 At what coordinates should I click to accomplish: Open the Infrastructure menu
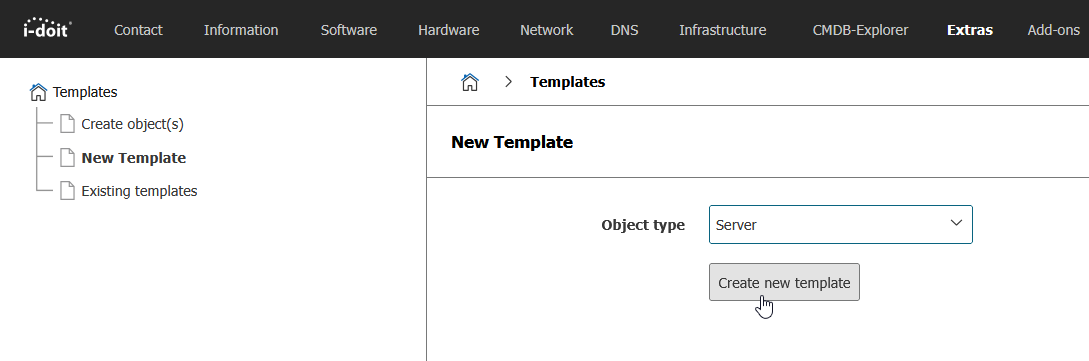tap(723, 30)
